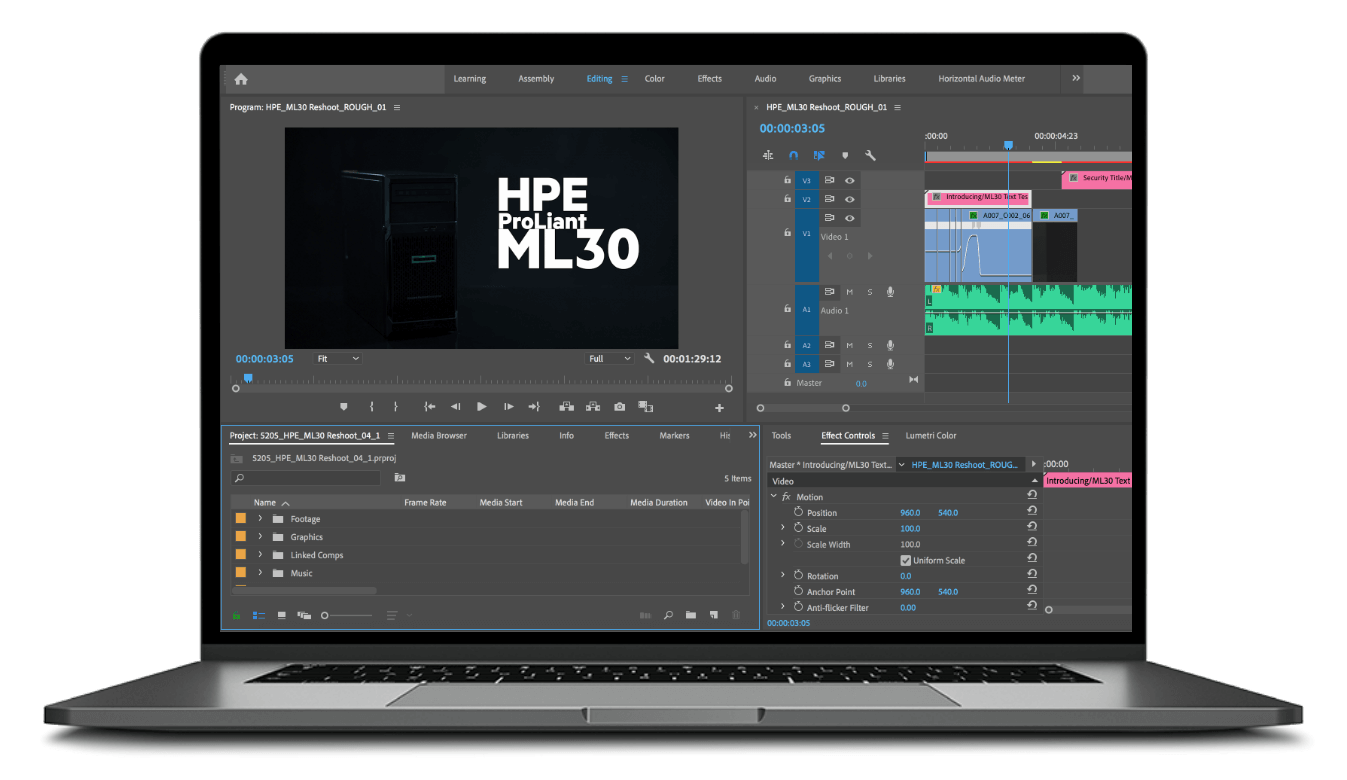Viewport: 1347px width, 780px height.
Task: Expand the Music bin
Action: tap(260, 573)
